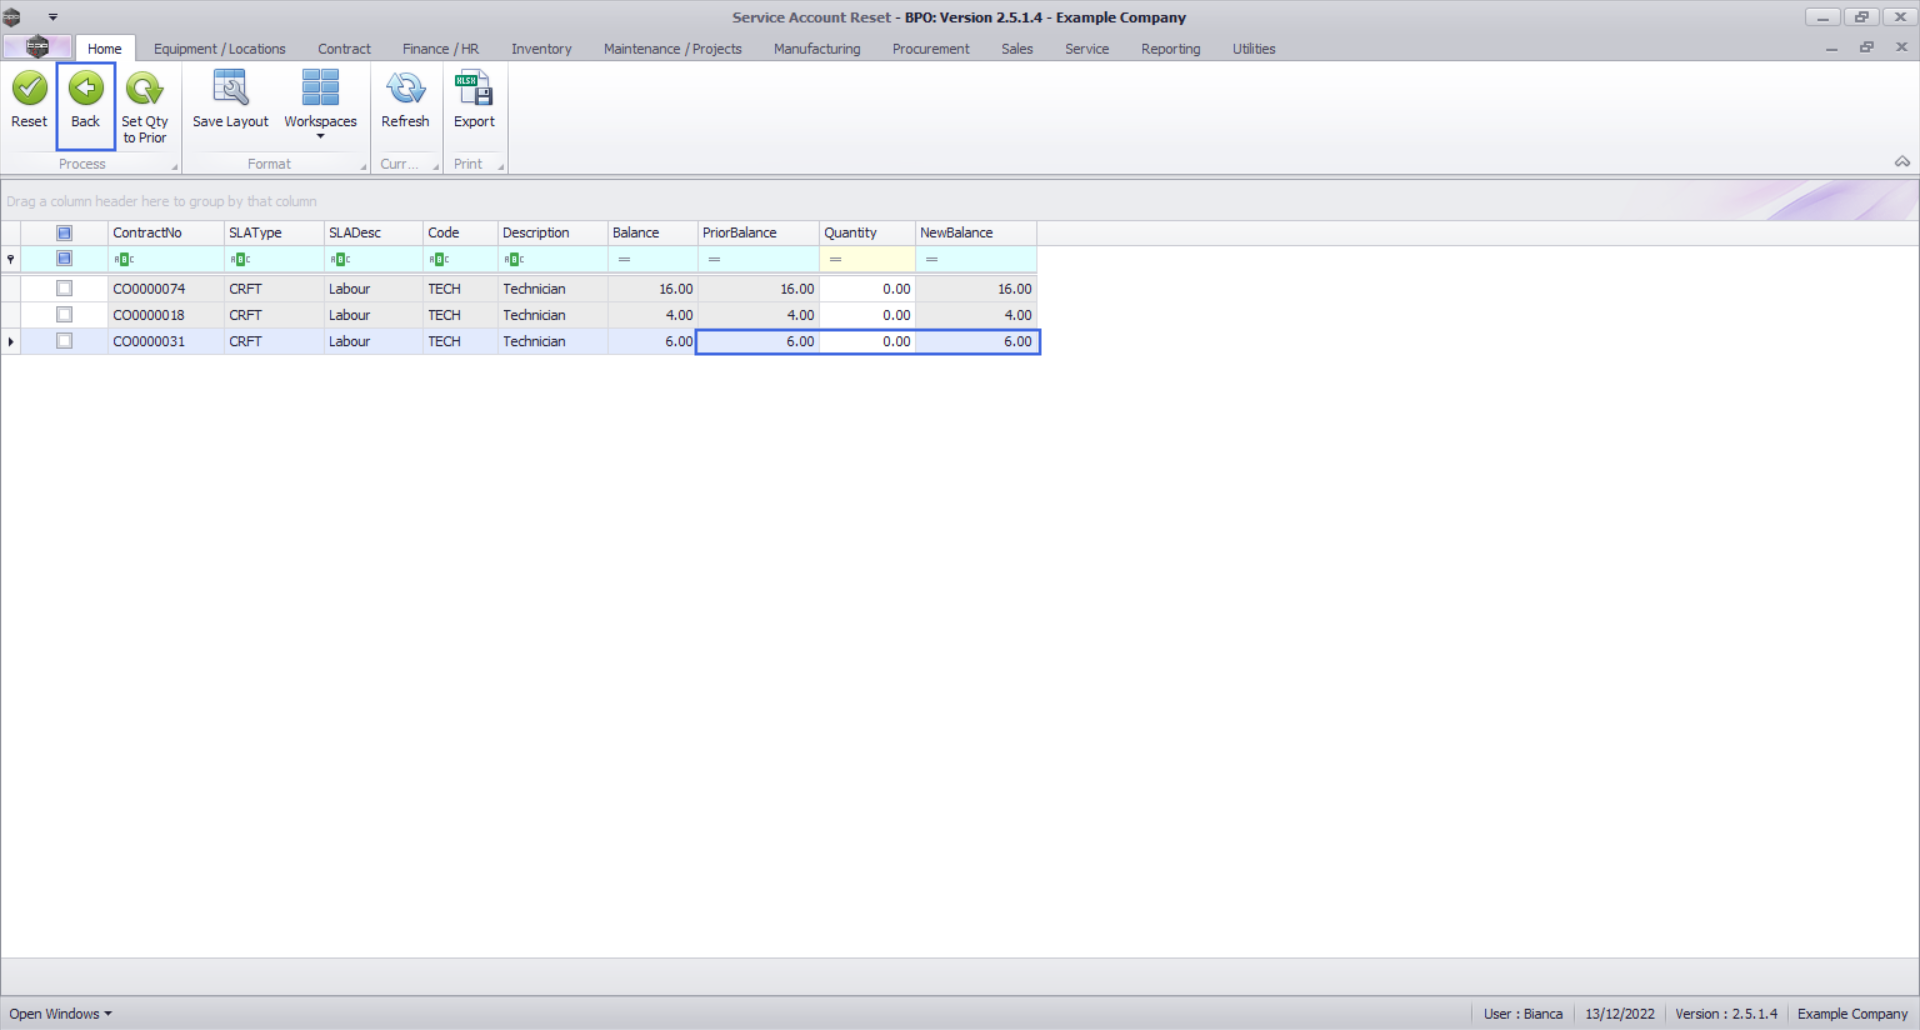
Task: Tick the checkbox for contract CO0000074
Action: tap(64, 289)
